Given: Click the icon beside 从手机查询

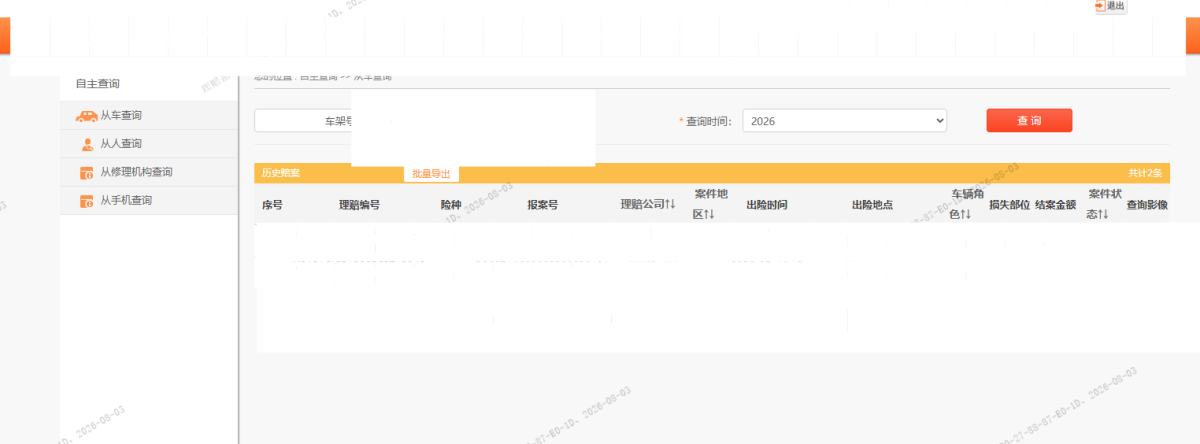Looking at the screenshot, I should click(86, 201).
